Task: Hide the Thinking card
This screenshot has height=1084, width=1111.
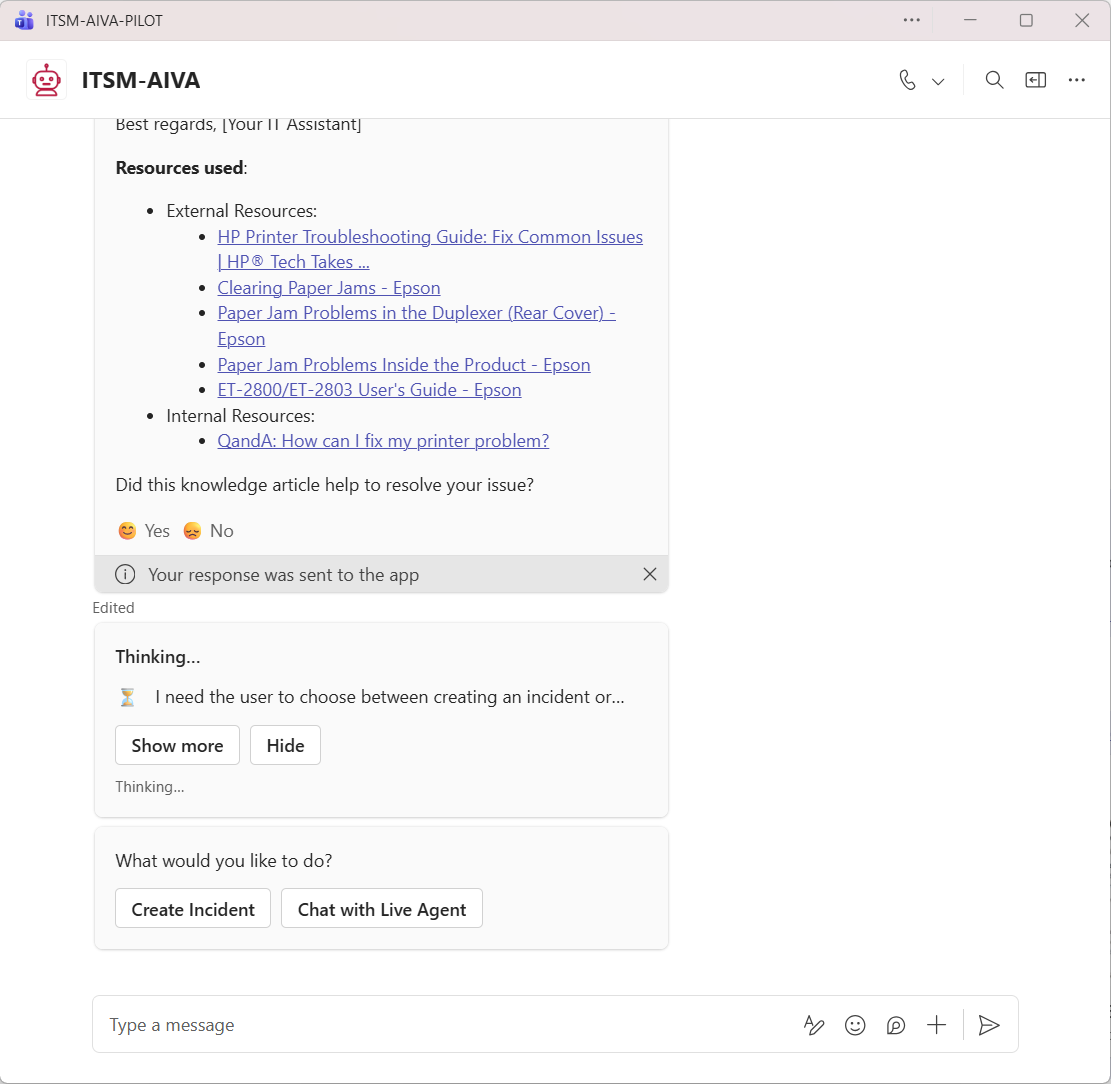Action: (285, 745)
